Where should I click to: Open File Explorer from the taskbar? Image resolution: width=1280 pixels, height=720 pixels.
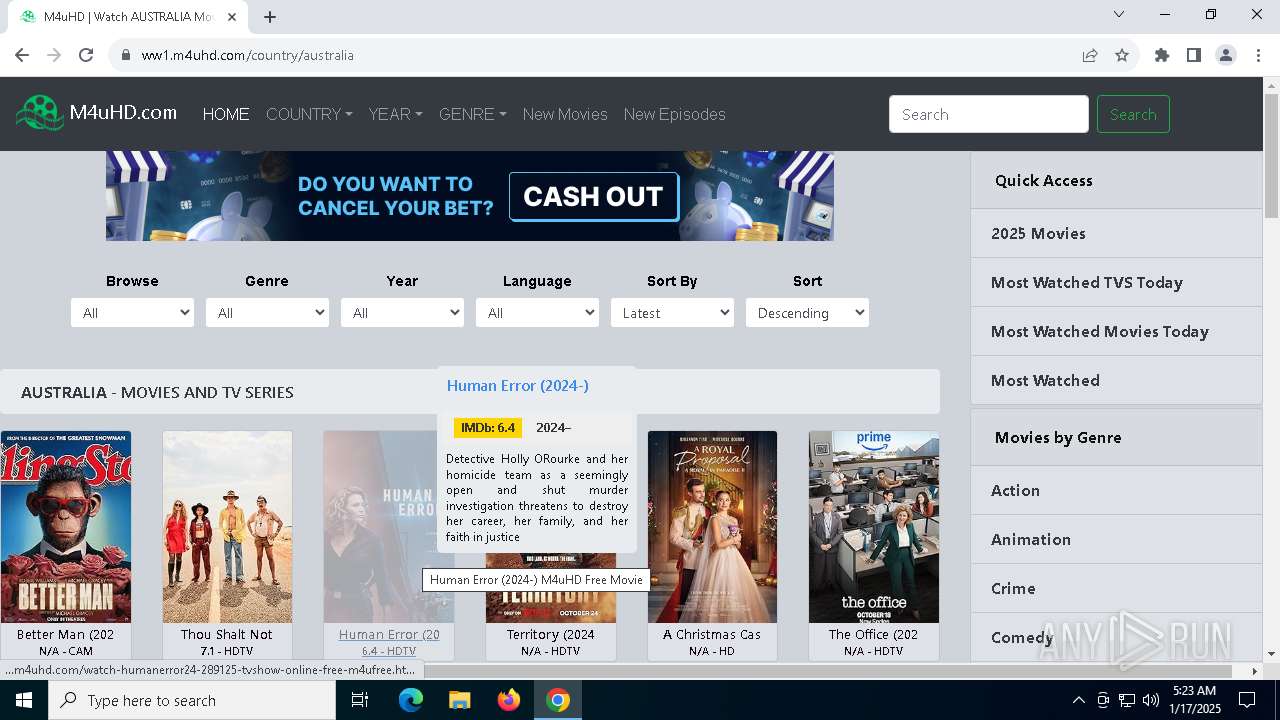tap(460, 700)
